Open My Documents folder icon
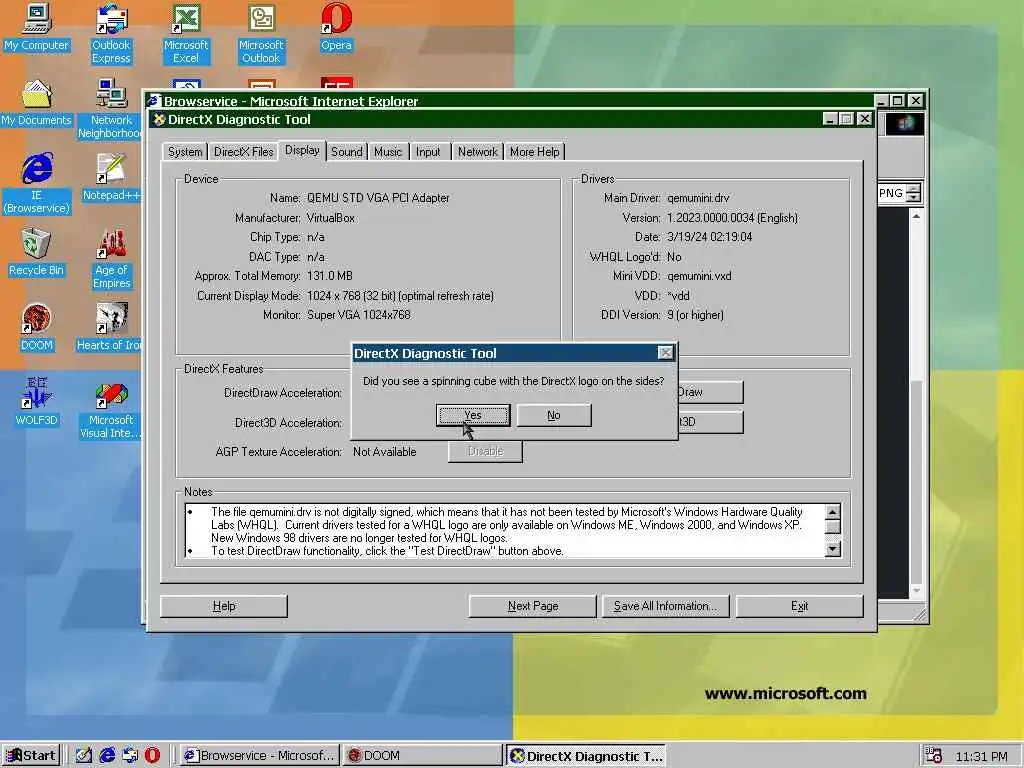This screenshot has height=768, width=1024. pos(37,103)
